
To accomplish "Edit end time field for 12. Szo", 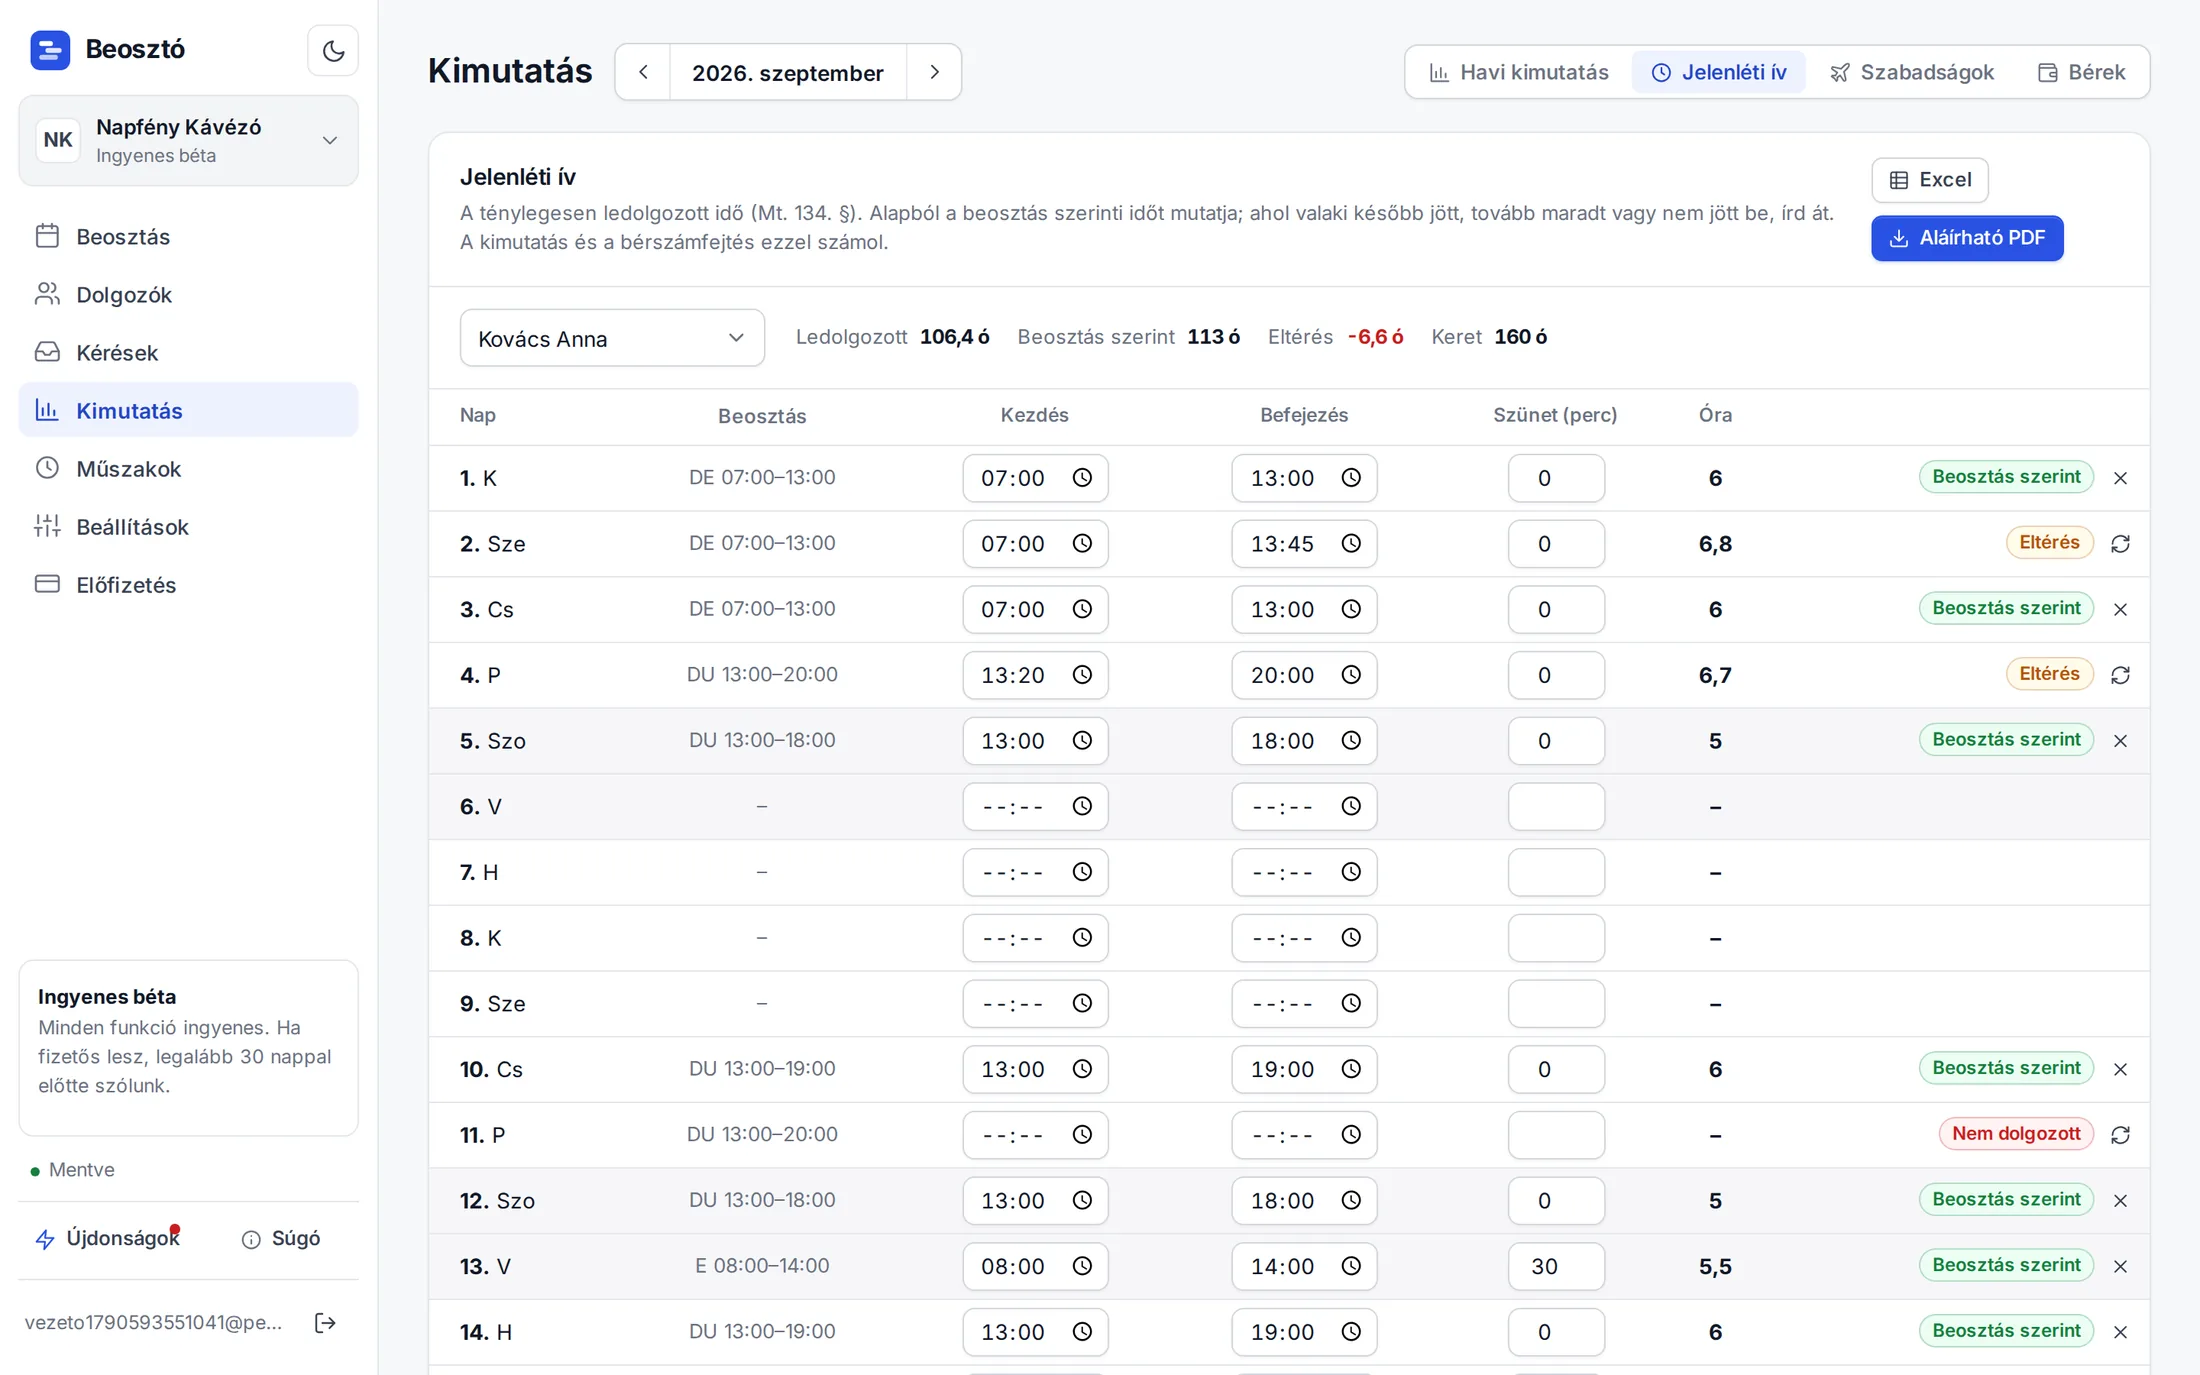I will point(1304,1200).
